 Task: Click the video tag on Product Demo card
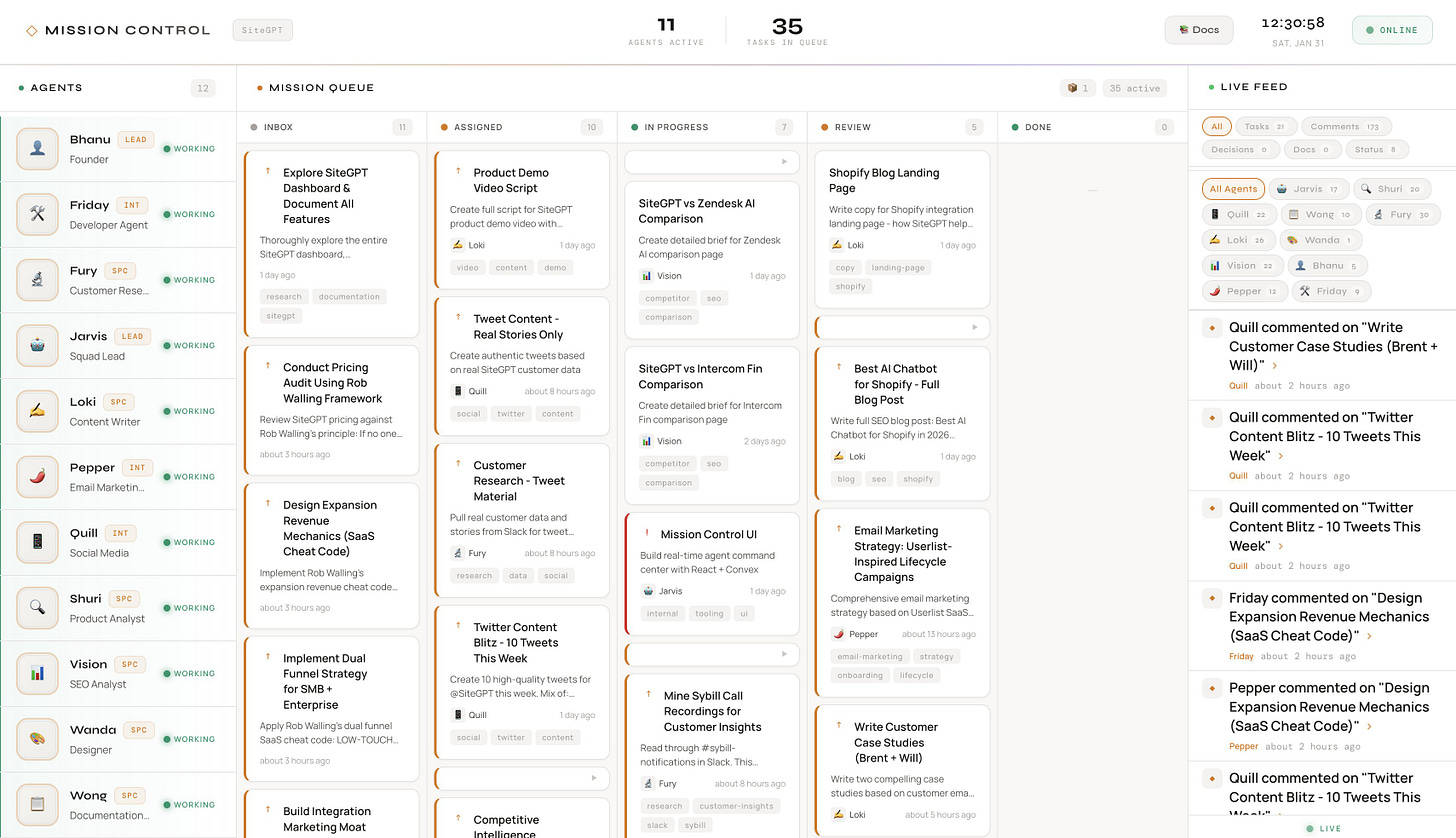click(467, 267)
